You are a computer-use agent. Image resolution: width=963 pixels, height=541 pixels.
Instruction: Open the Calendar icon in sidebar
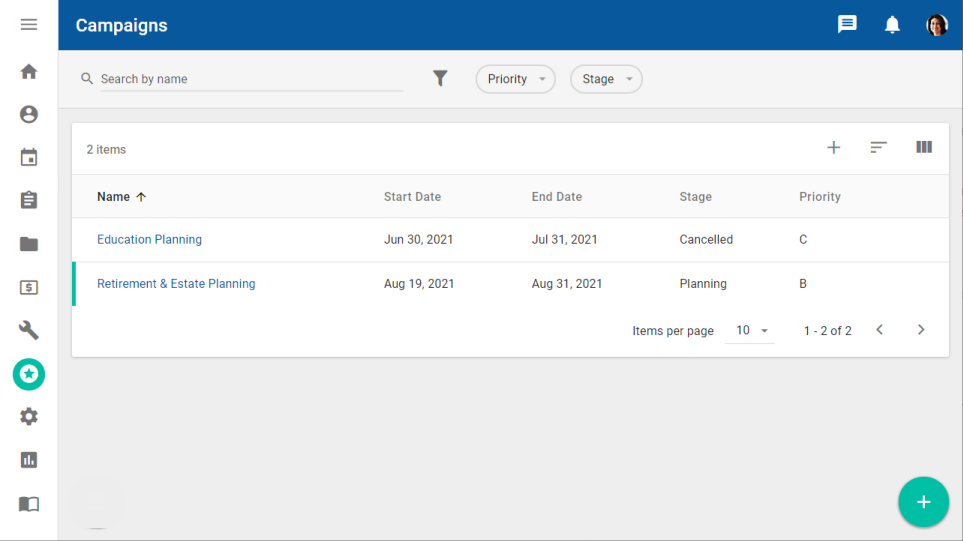[29, 158]
